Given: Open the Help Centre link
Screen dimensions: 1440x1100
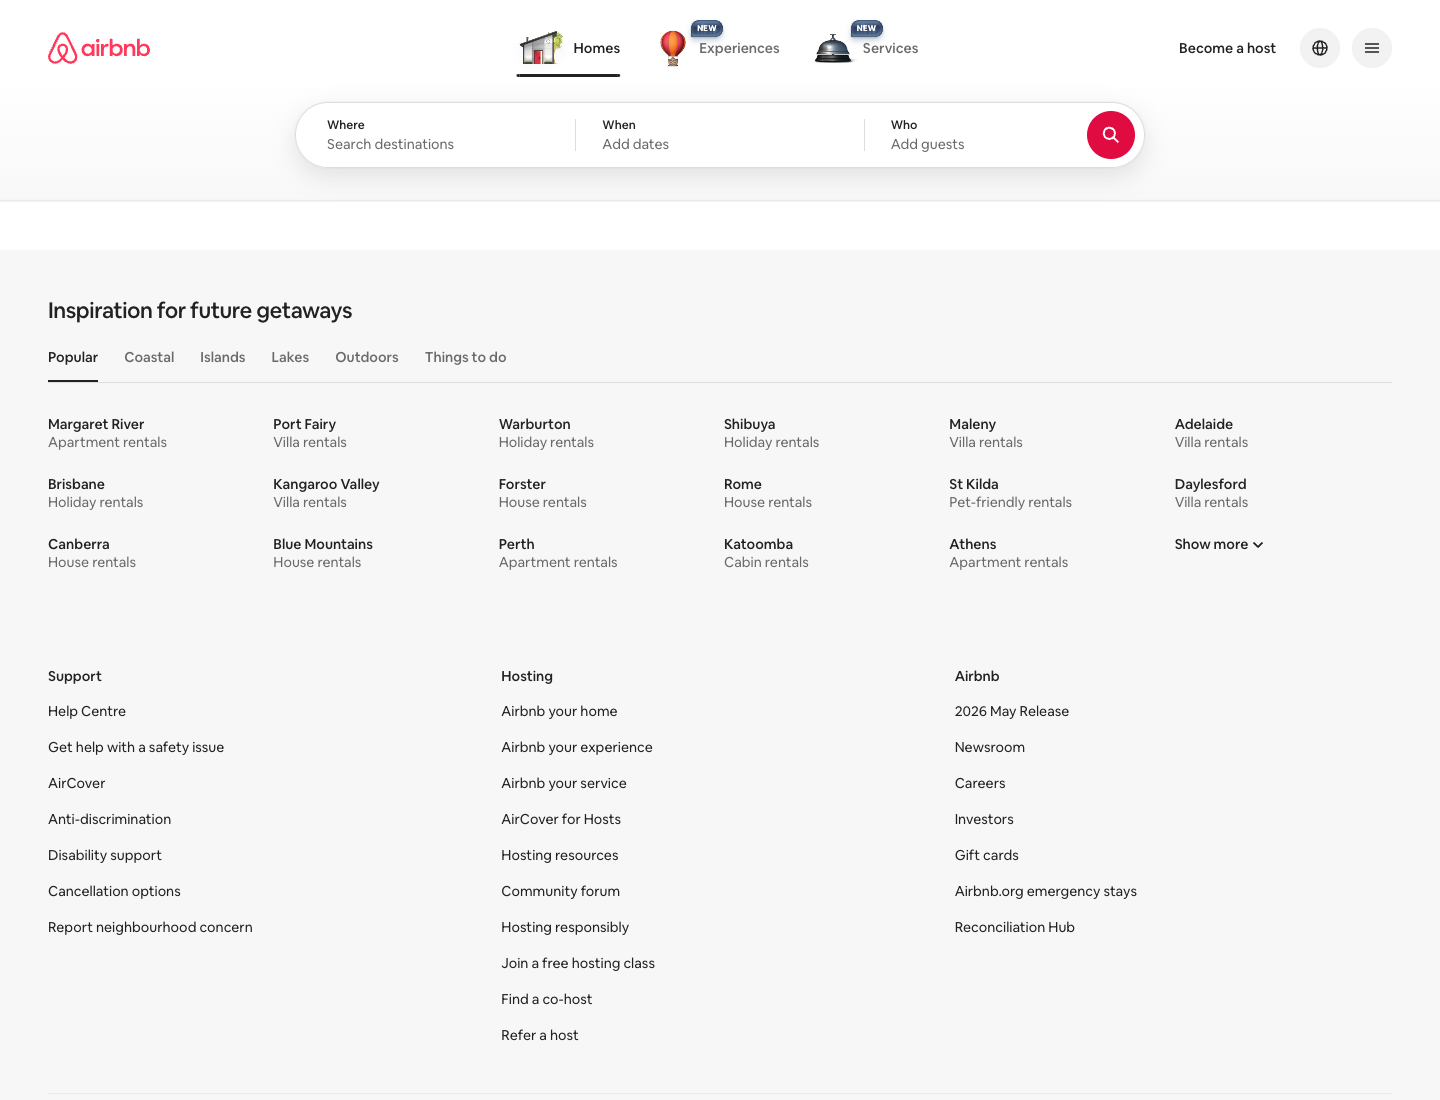Looking at the screenshot, I should (87, 711).
